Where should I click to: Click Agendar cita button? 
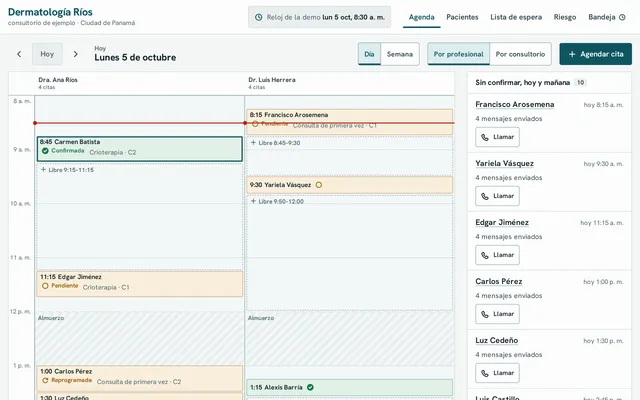coord(596,54)
